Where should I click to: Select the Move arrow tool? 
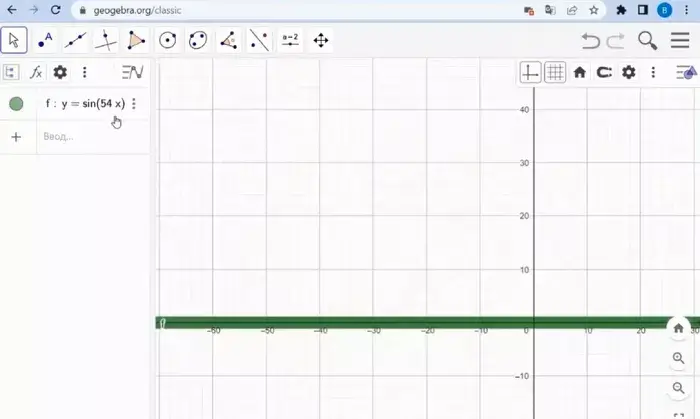[14, 40]
